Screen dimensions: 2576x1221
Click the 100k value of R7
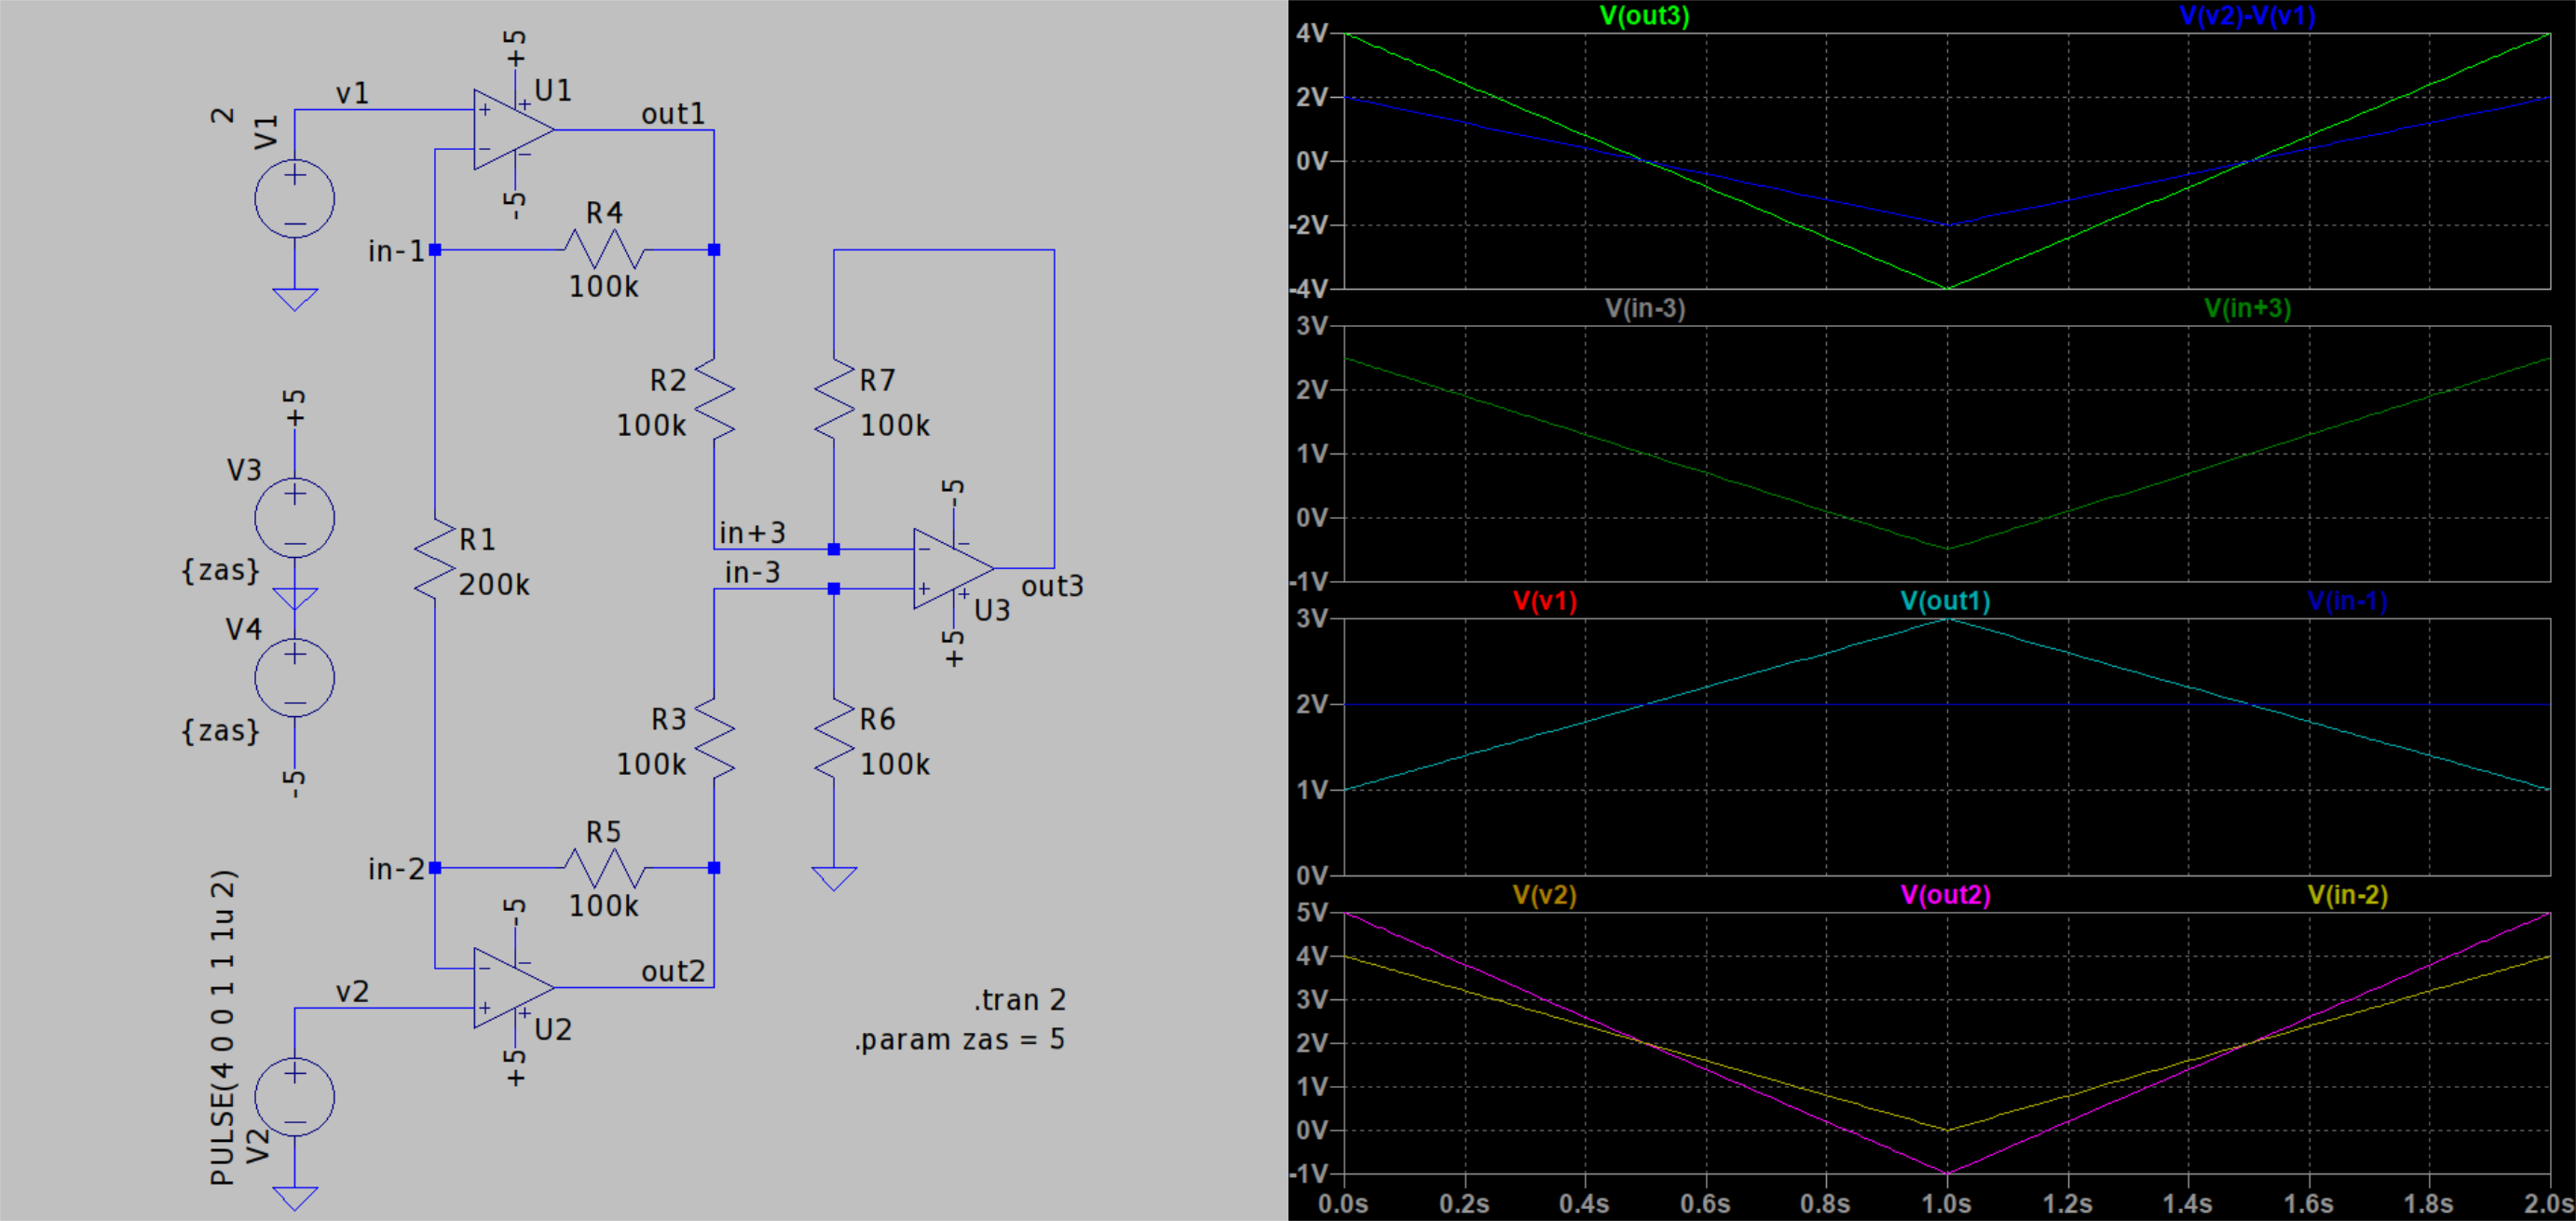(x=895, y=426)
